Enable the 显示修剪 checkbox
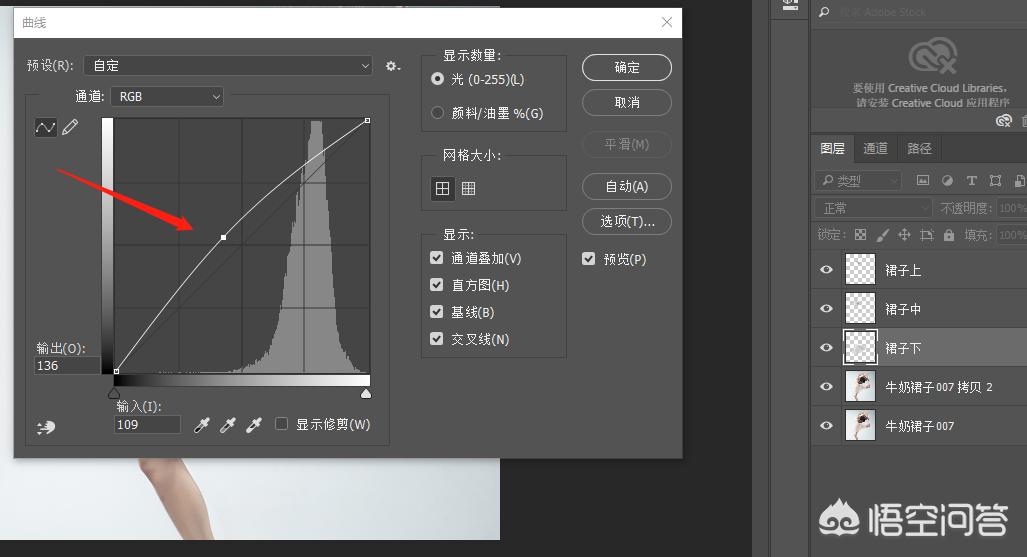 click(x=282, y=424)
